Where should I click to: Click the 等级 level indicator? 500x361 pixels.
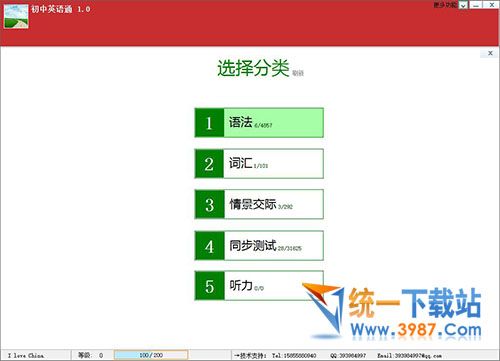[90, 355]
